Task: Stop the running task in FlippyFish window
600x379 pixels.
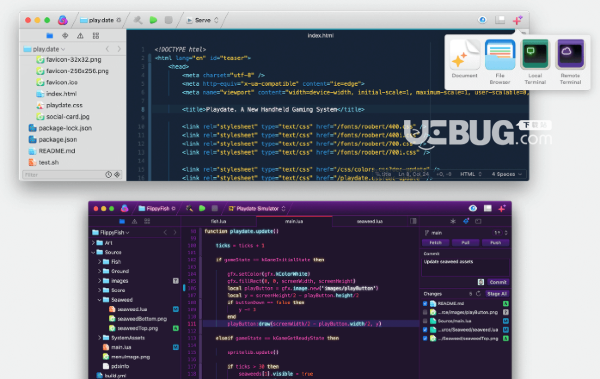Action: pos(215,208)
